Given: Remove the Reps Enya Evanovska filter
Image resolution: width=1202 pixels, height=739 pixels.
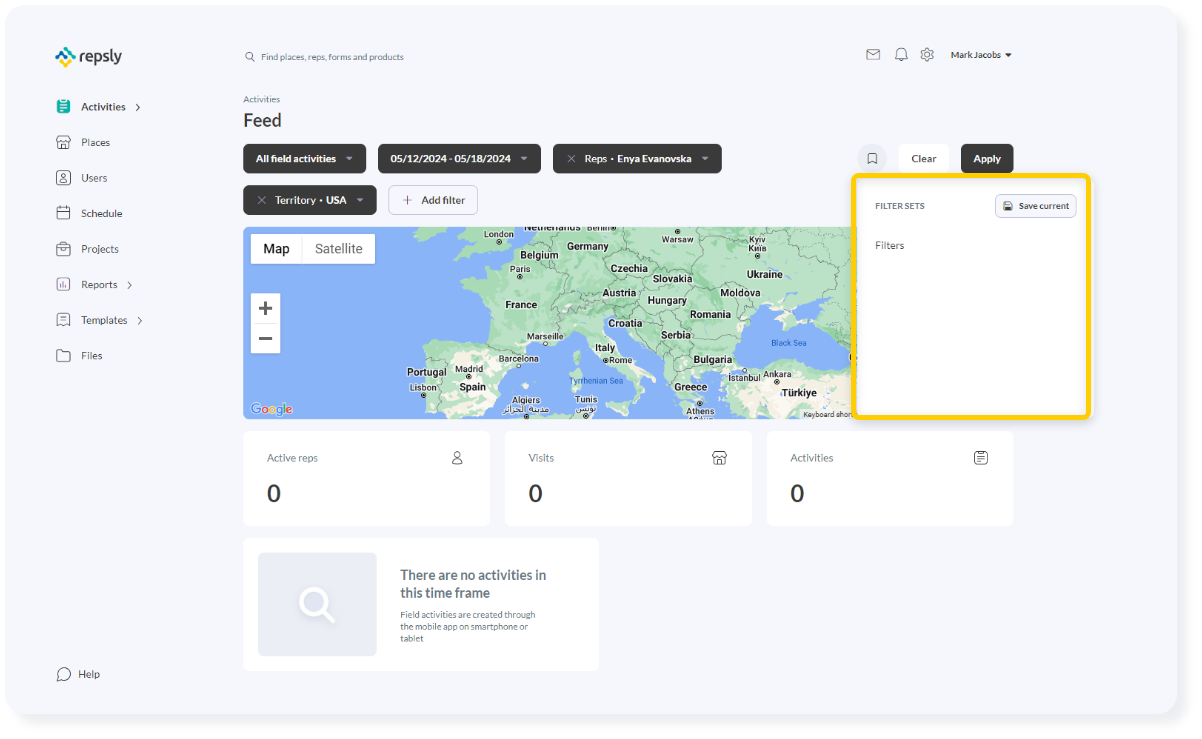Looking at the screenshot, I should coord(571,159).
